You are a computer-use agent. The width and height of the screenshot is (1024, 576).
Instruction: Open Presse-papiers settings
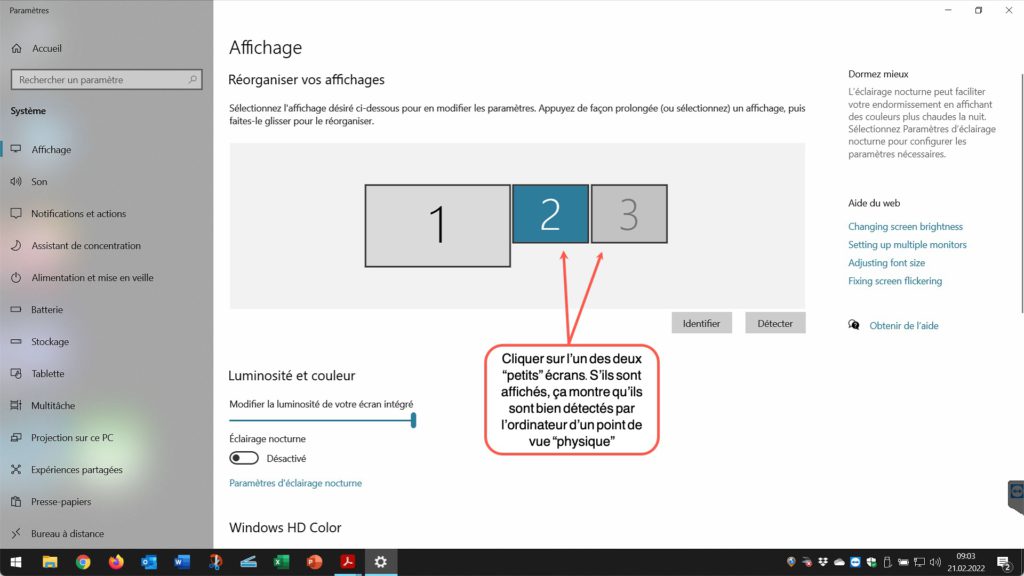(x=60, y=502)
